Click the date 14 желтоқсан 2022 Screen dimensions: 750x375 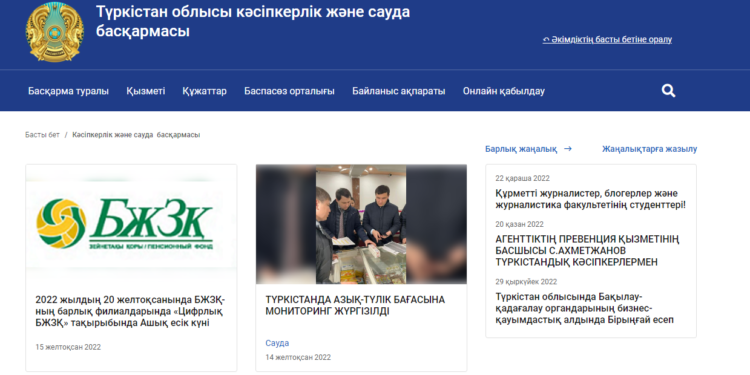click(x=298, y=357)
